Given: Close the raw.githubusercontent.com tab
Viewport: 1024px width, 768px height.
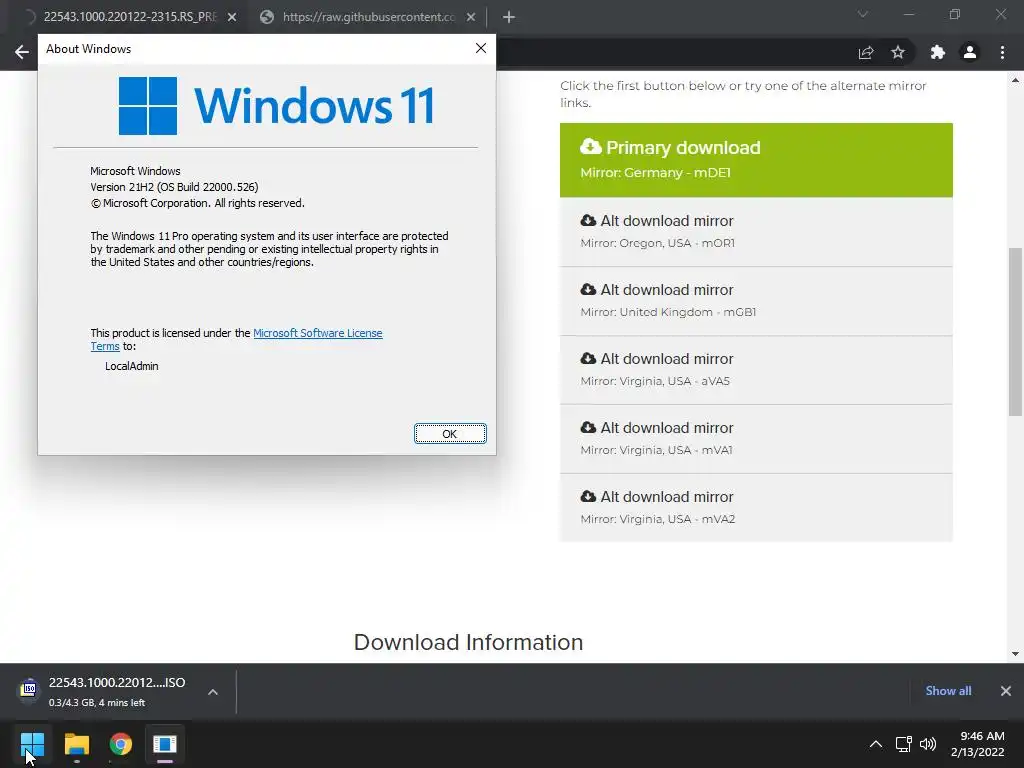Looking at the screenshot, I should click(x=471, y=17).
